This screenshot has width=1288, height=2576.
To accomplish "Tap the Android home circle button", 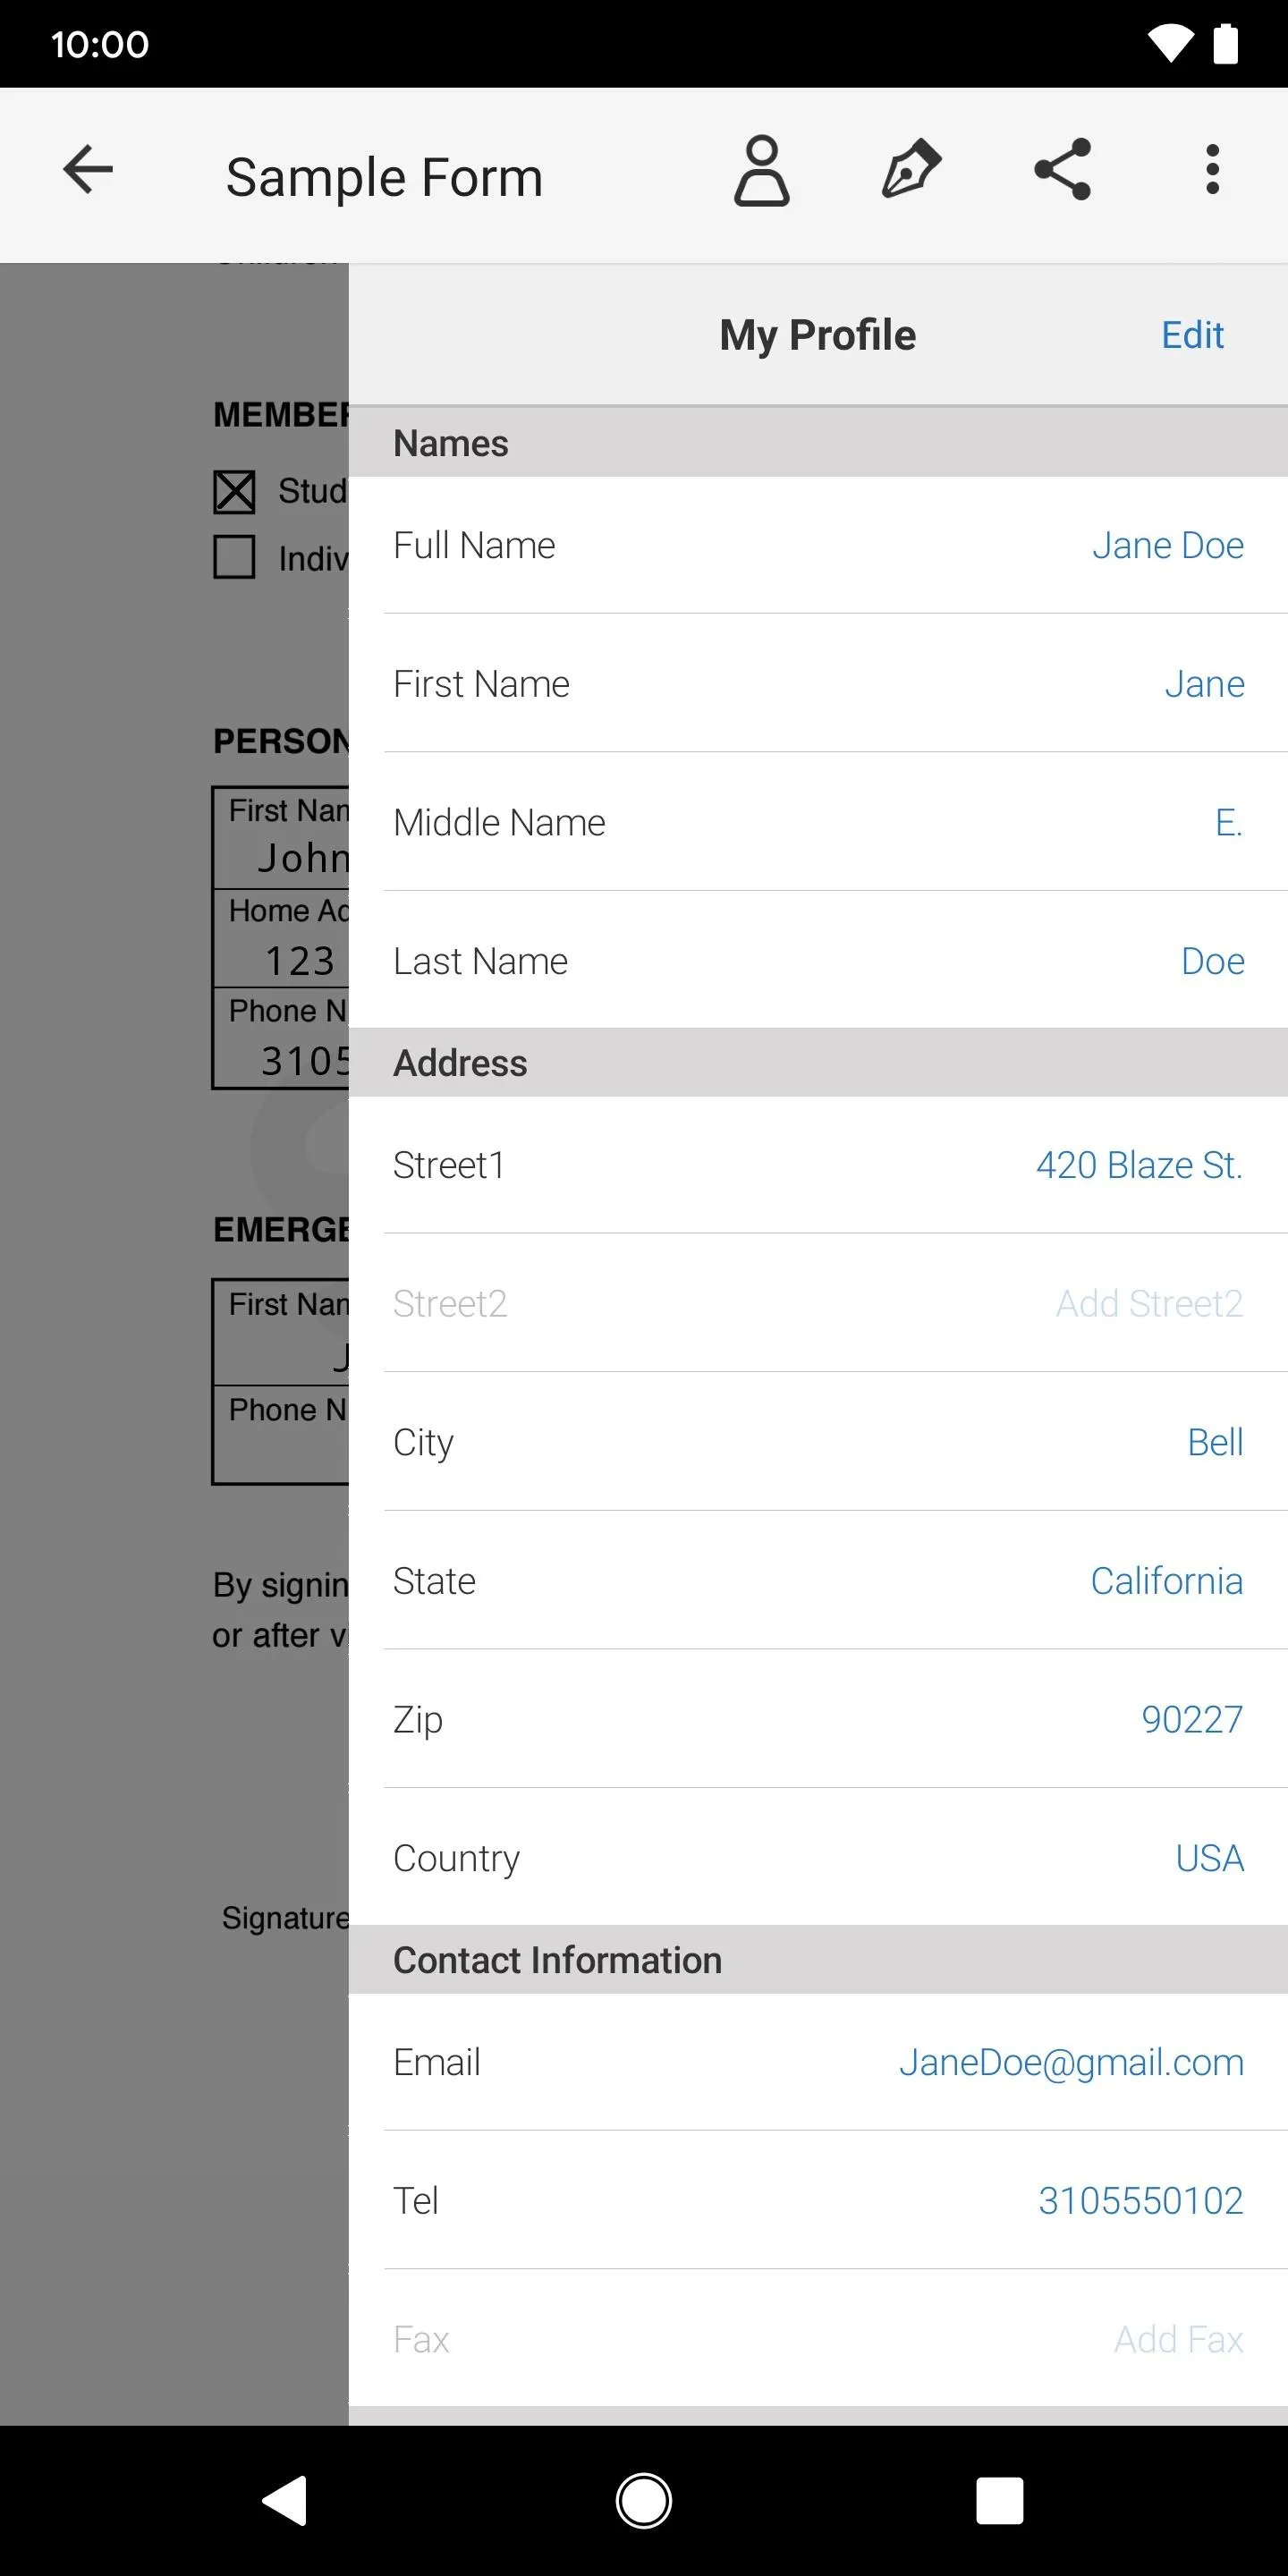I will 644,2501.
